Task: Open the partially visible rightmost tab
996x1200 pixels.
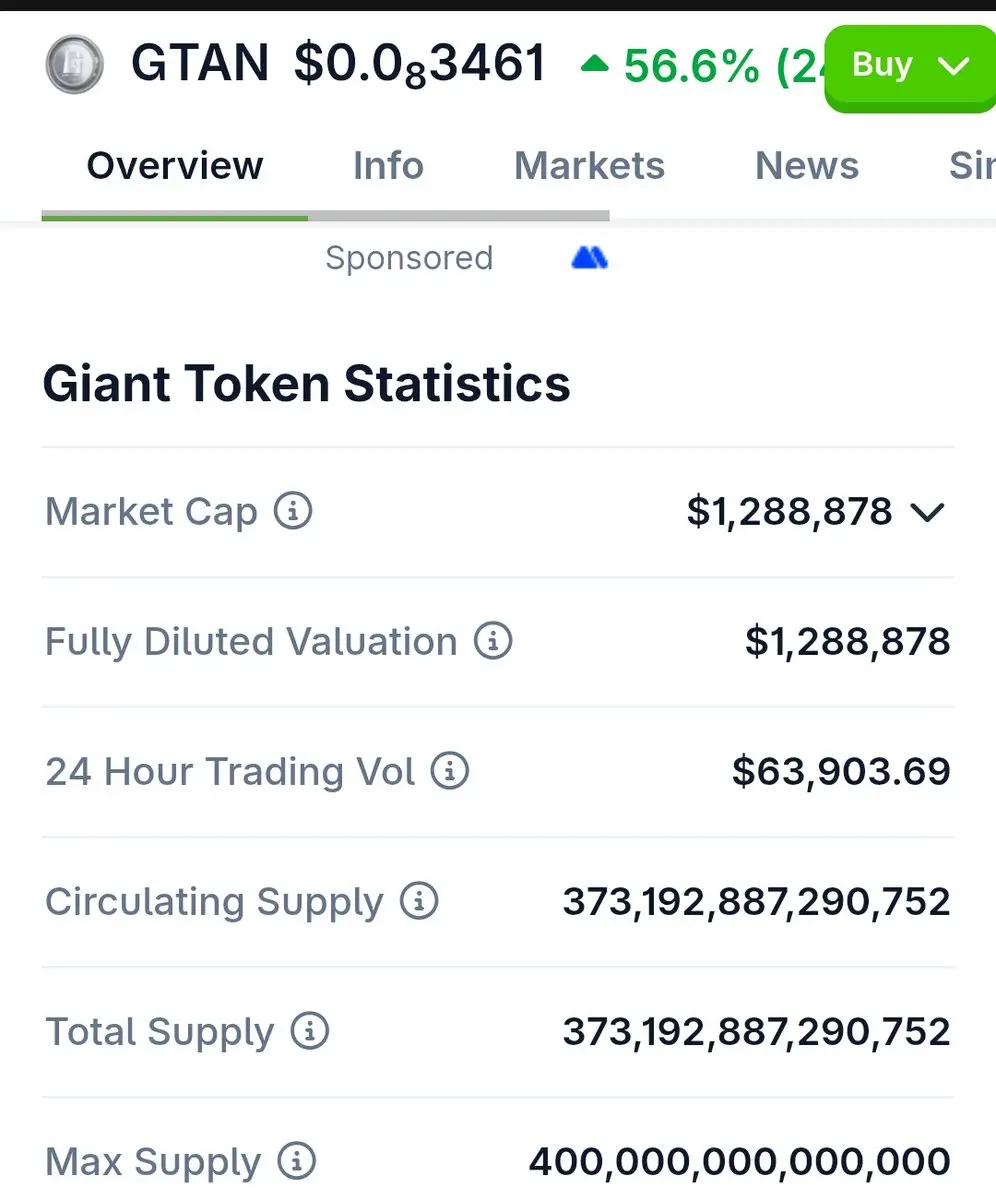Action: pos(971,165)
